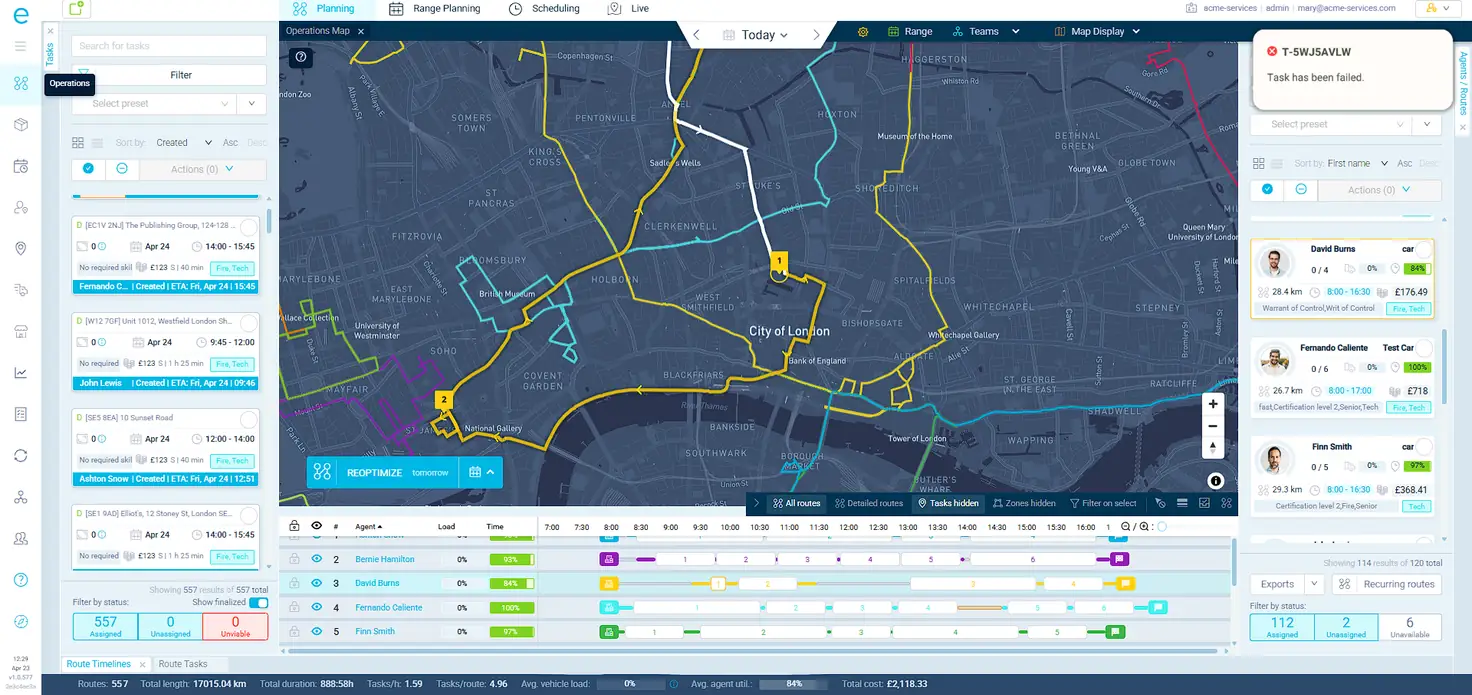The height and width of the screenshot is (695, 1472).
Task: Switch to Range Planning tab
Action: click(x=435, y=8)
